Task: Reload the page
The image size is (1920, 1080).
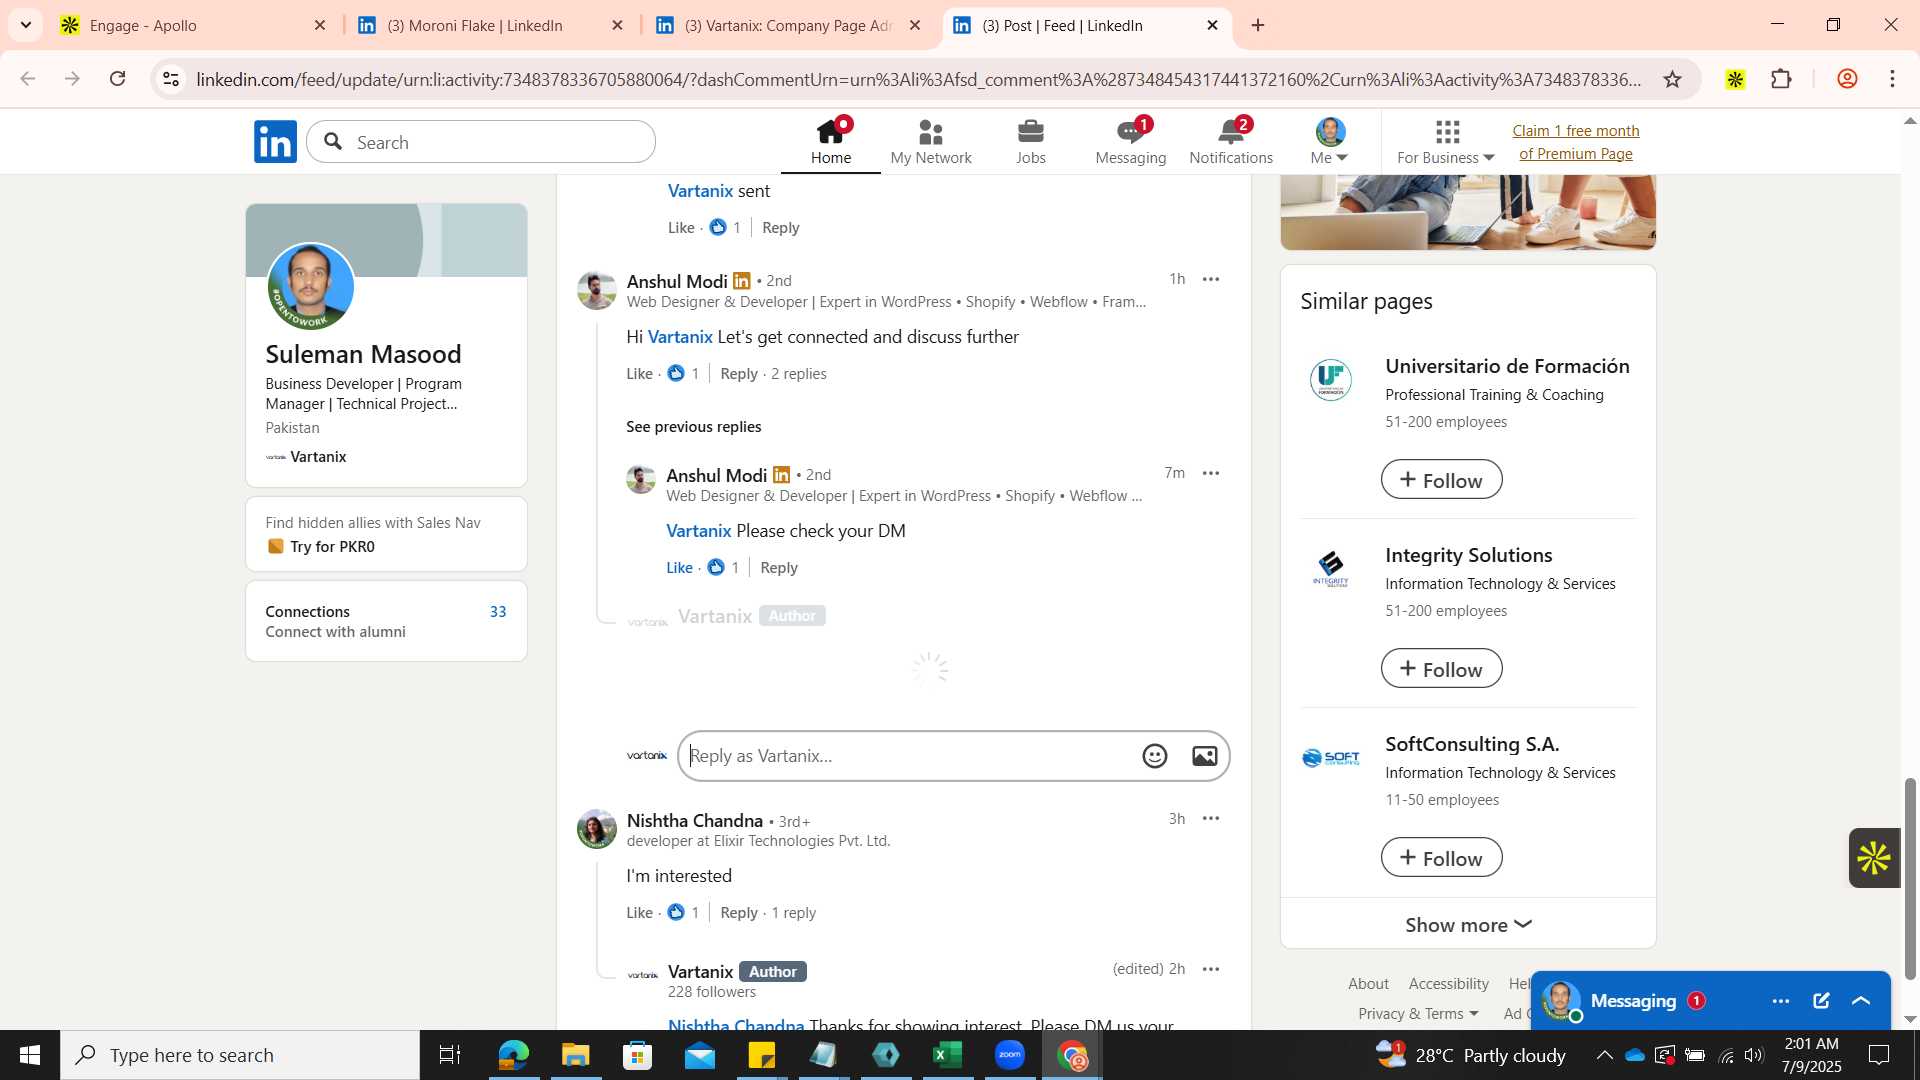Action: click(x=117, y=79)
